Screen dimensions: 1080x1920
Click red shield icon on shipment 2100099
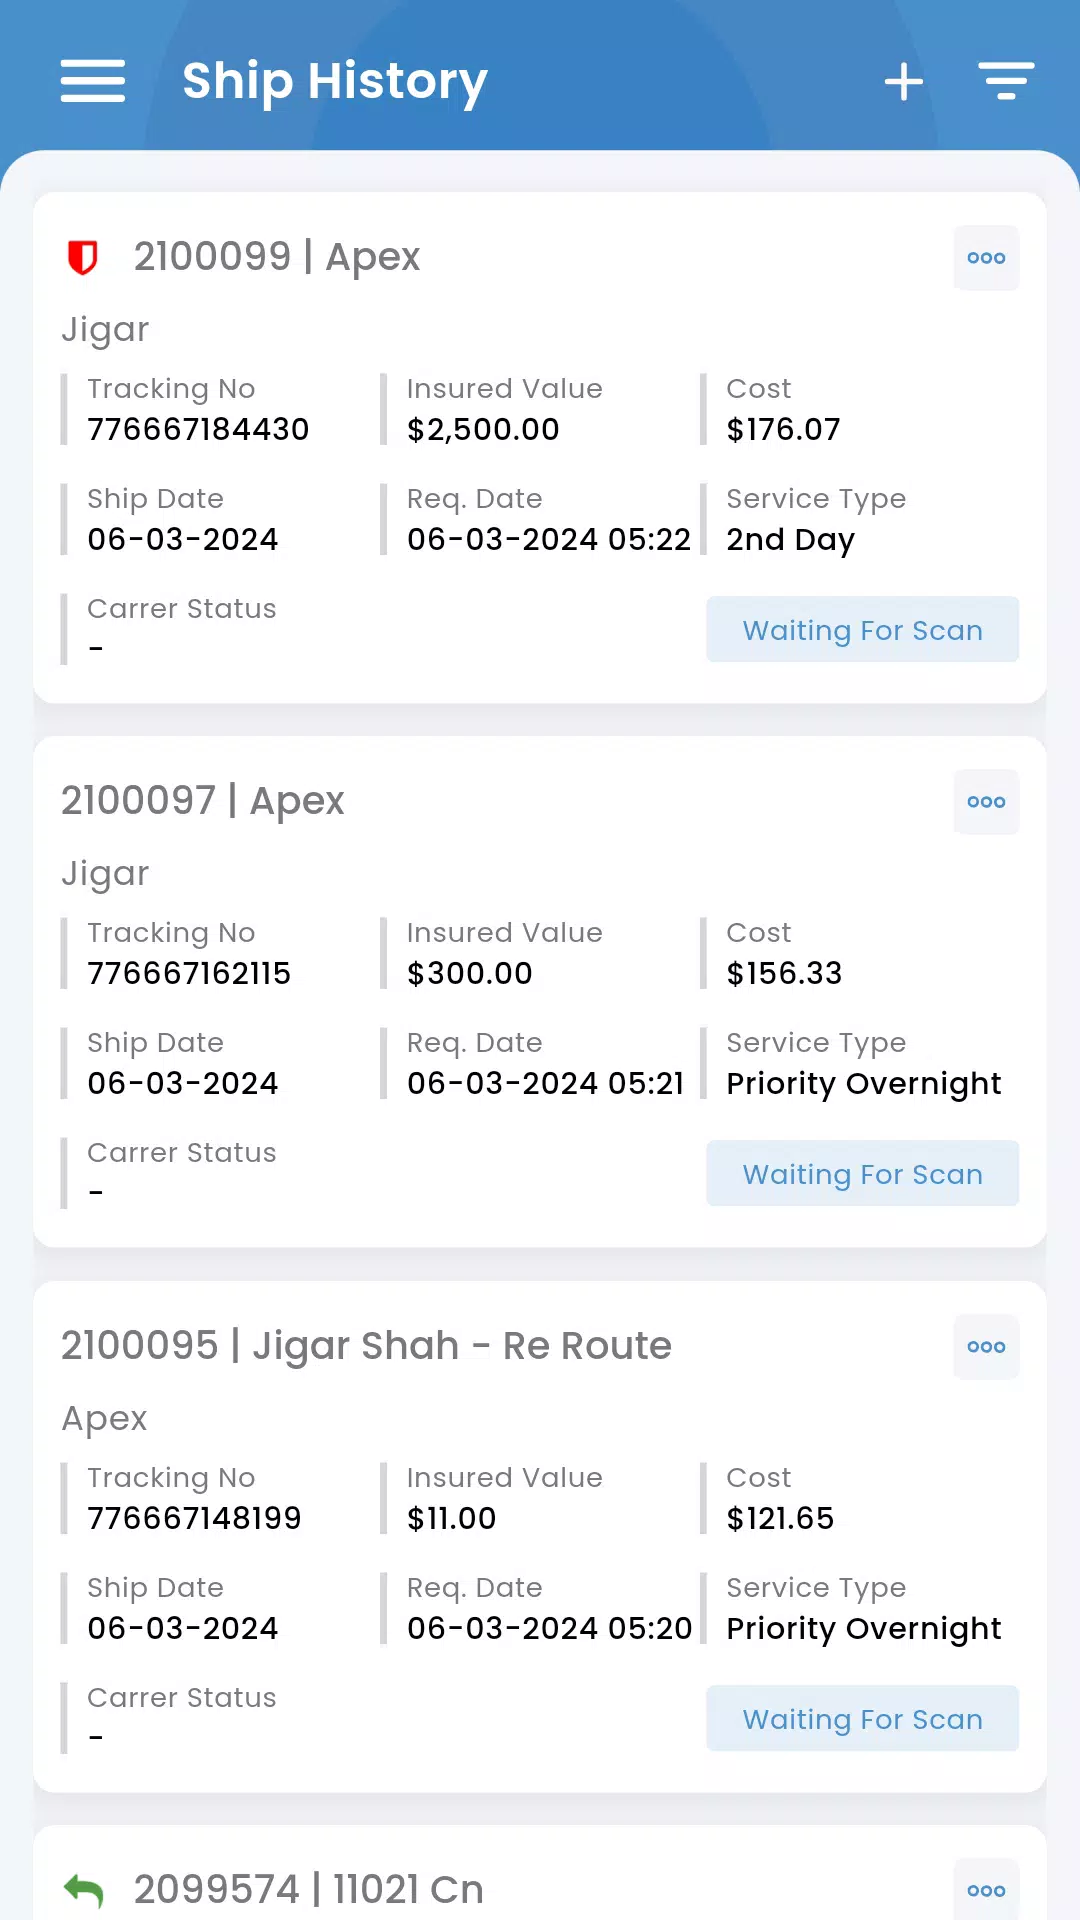coord(82,257)
